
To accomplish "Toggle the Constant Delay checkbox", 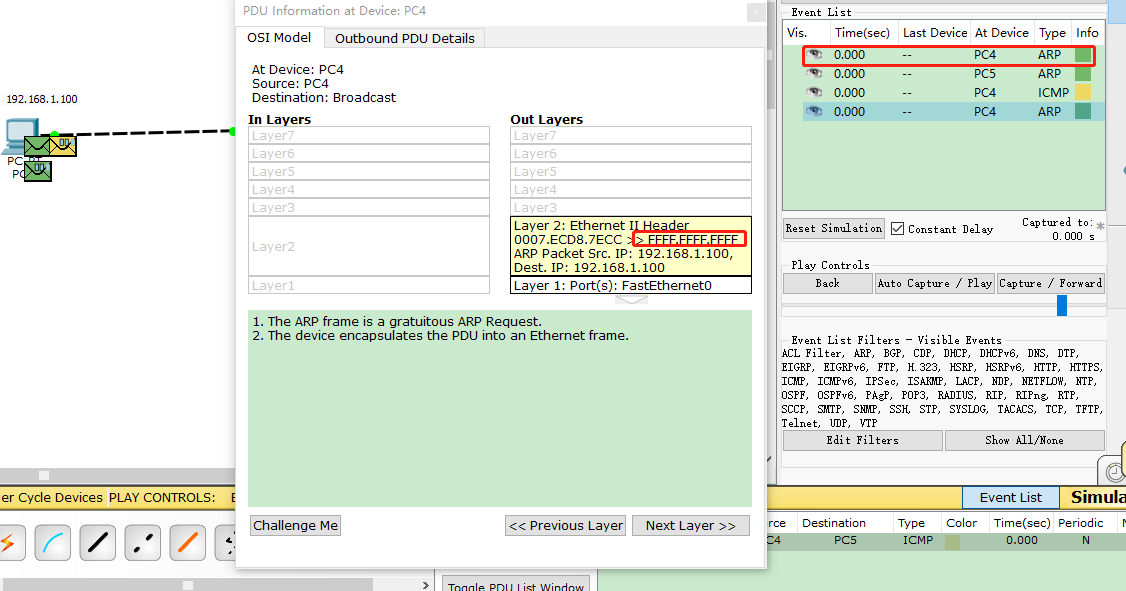I will [x=897, y=228].
